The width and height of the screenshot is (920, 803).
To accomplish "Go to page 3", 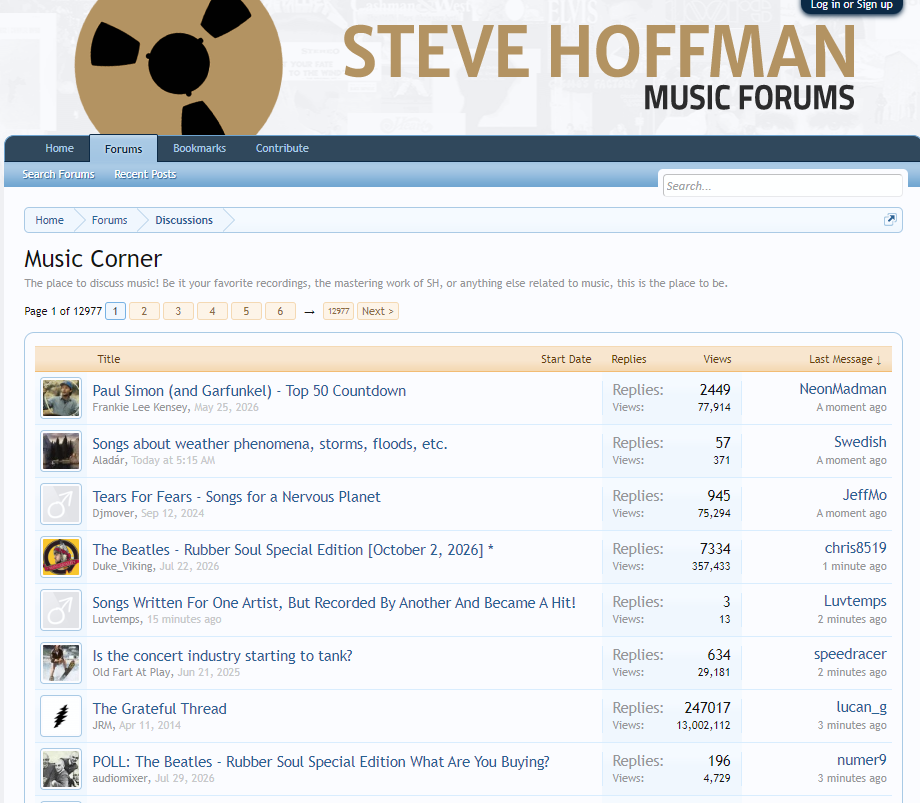I will [178, 311].
